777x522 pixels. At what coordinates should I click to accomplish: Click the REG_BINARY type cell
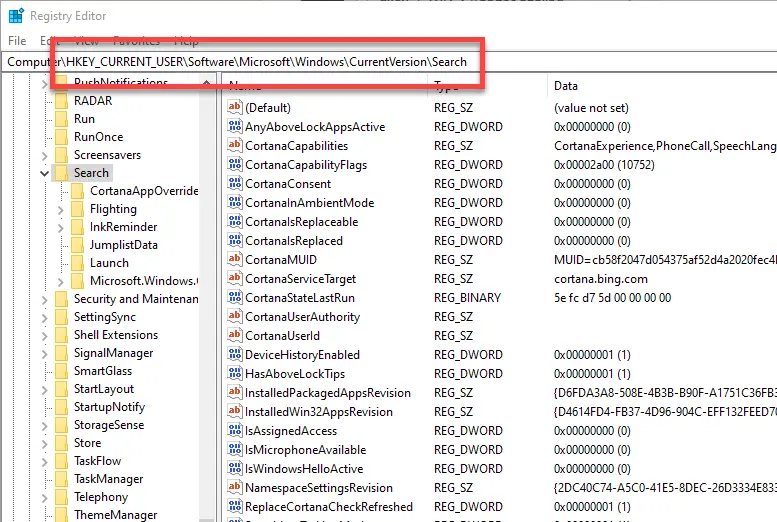[467, 297]
